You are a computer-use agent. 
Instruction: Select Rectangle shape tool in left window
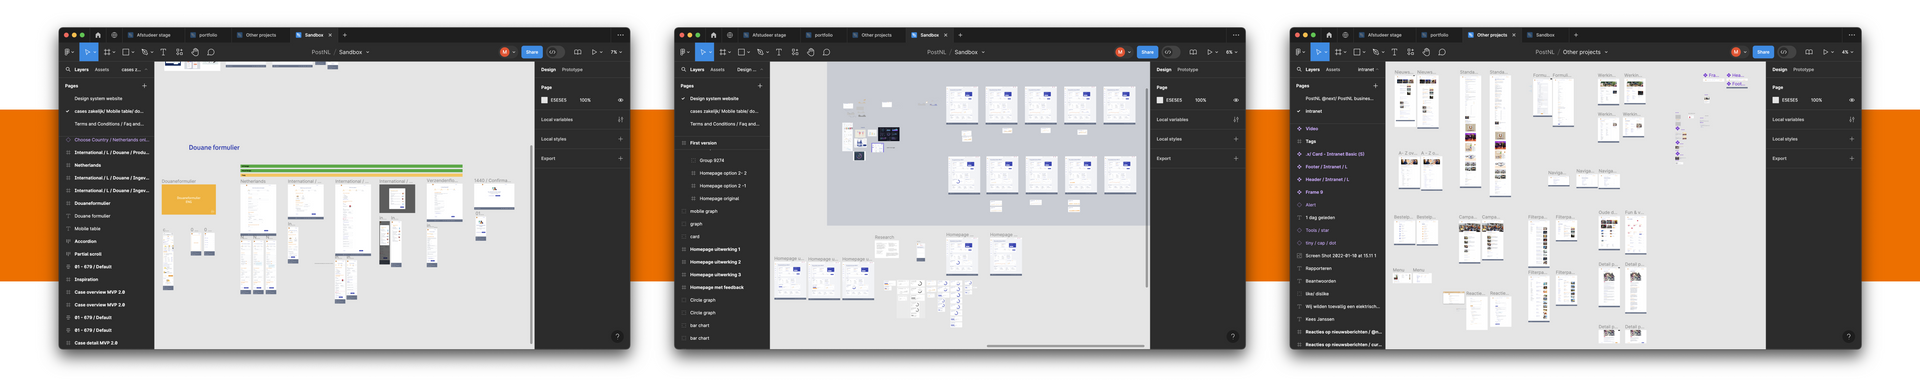point(126,52)
